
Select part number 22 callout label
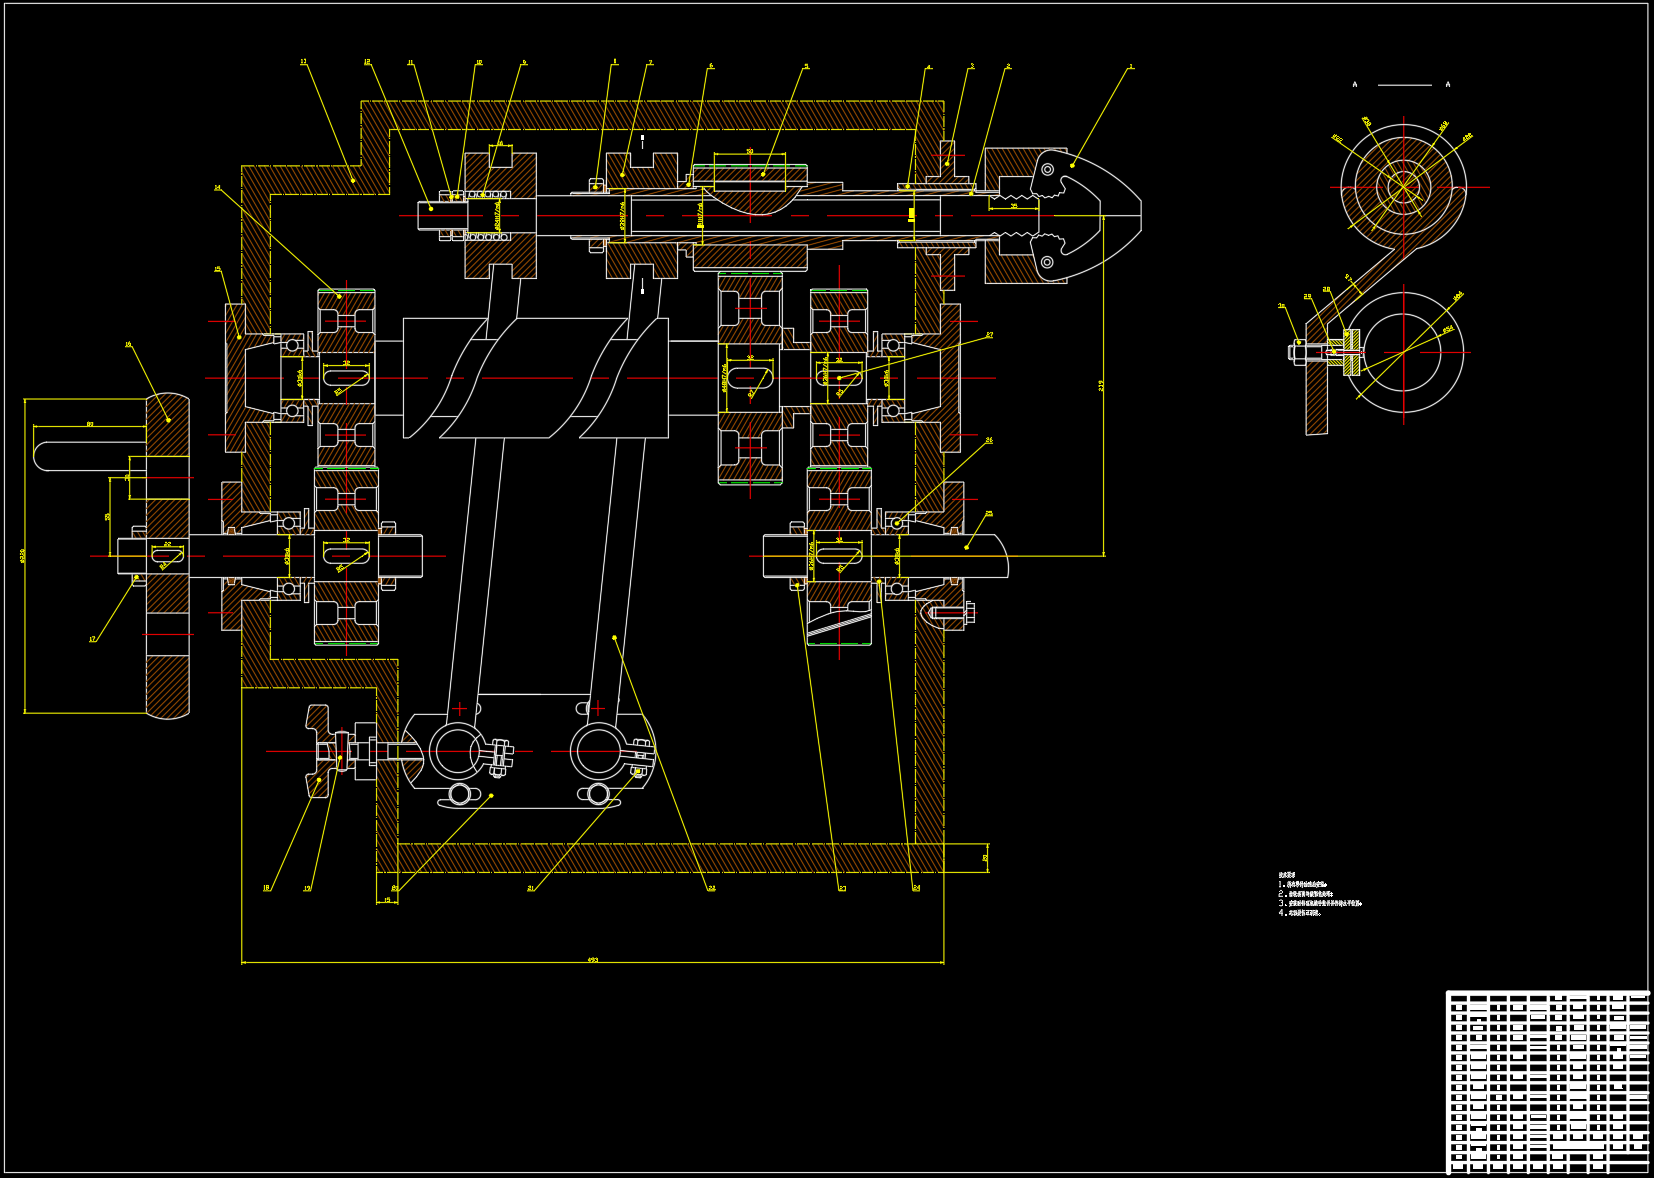pos(712,888)
